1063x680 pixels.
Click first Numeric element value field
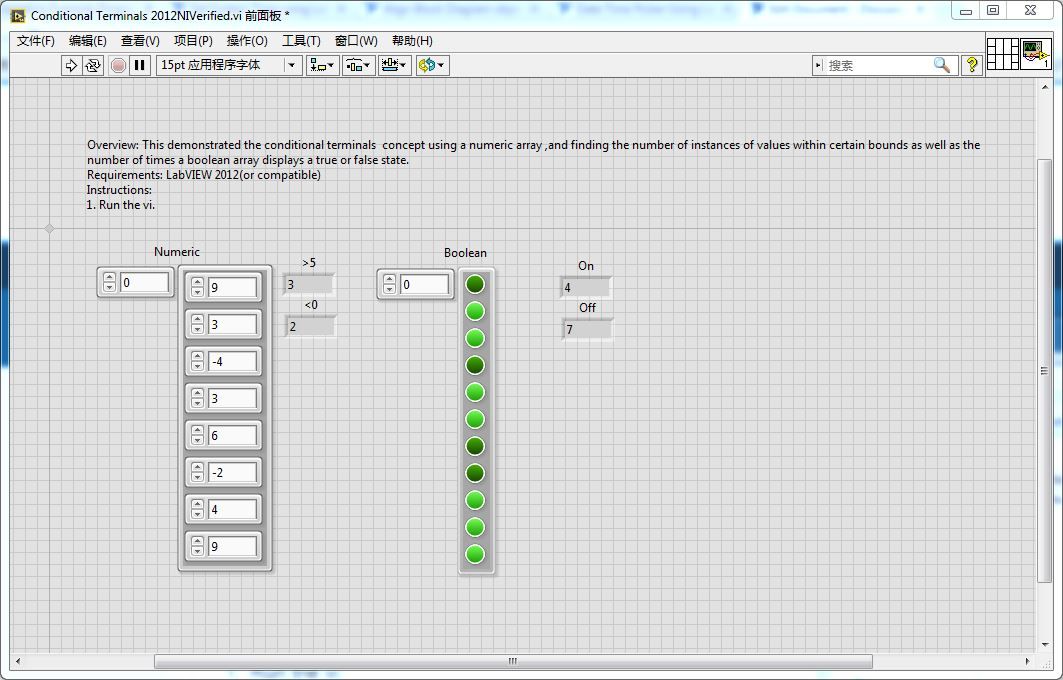click(233, 287)
